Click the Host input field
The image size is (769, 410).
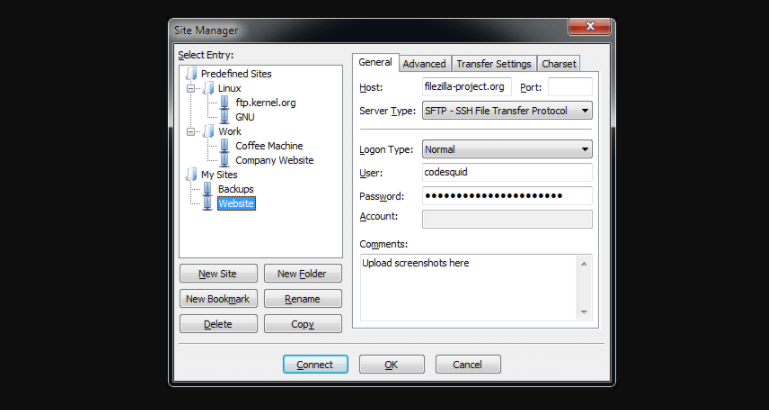click(466, 87)
